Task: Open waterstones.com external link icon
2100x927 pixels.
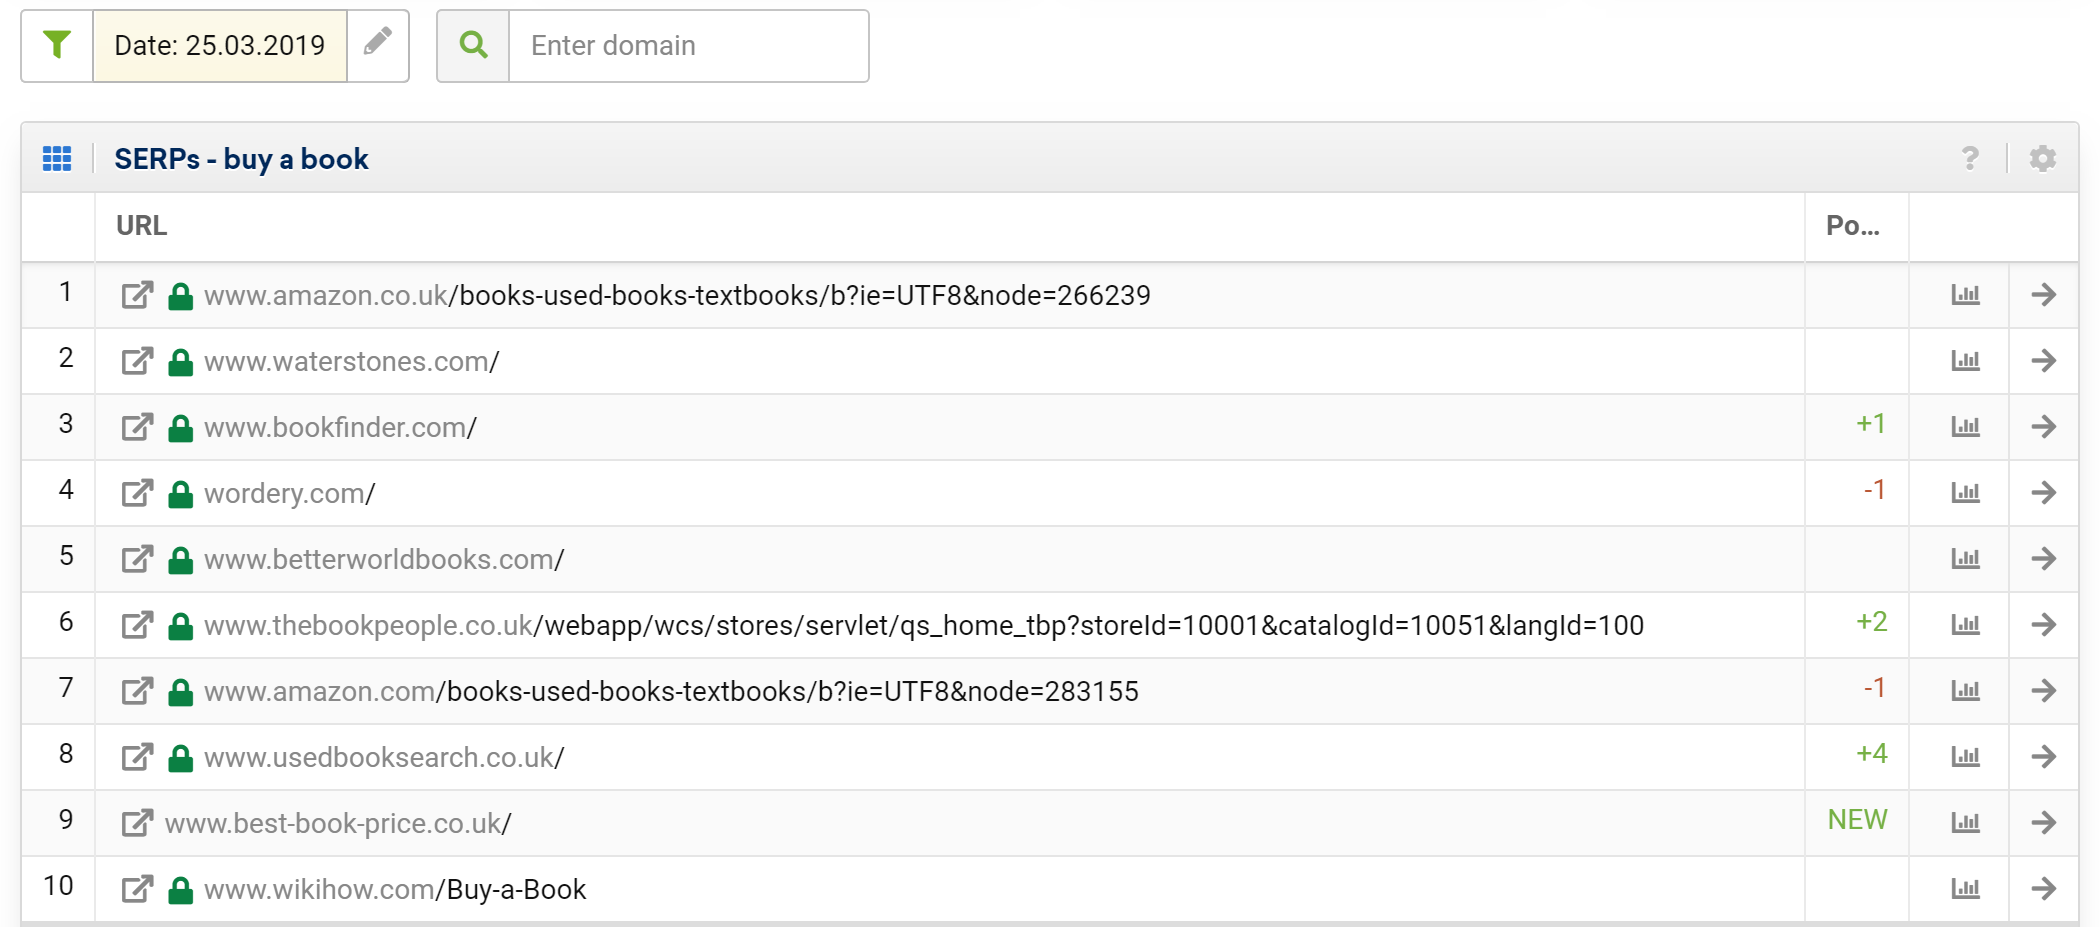Action: [x=137, y=361]
